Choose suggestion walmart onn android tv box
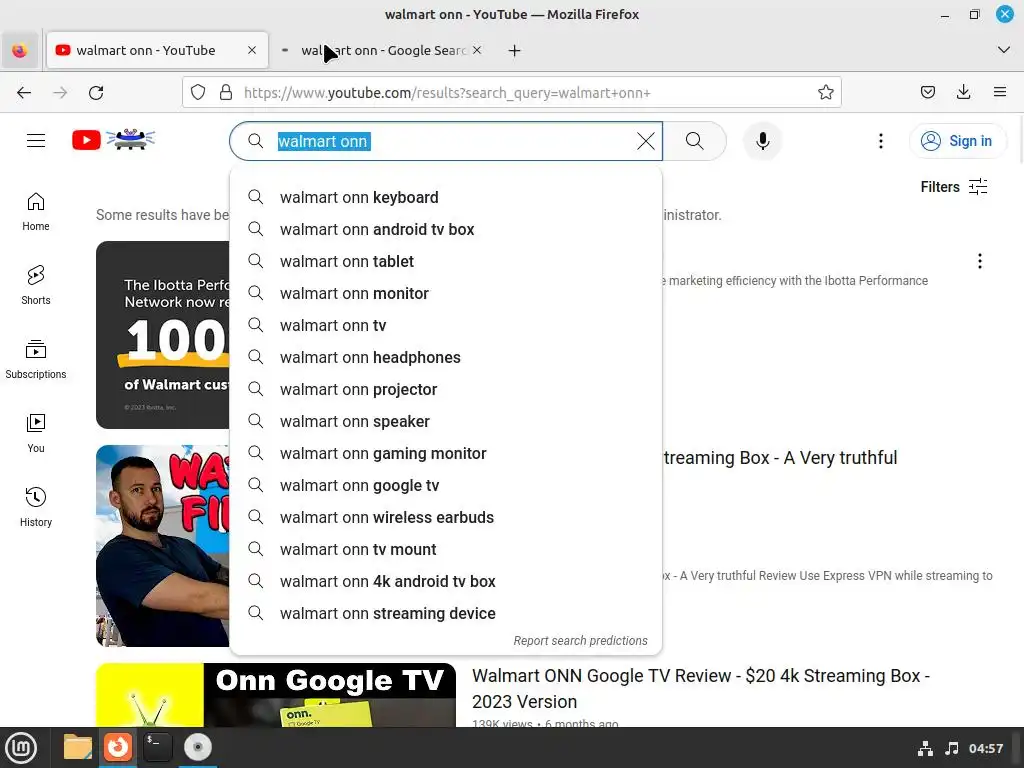This screenshot has width=1024, height=768. tap(446, 229)
